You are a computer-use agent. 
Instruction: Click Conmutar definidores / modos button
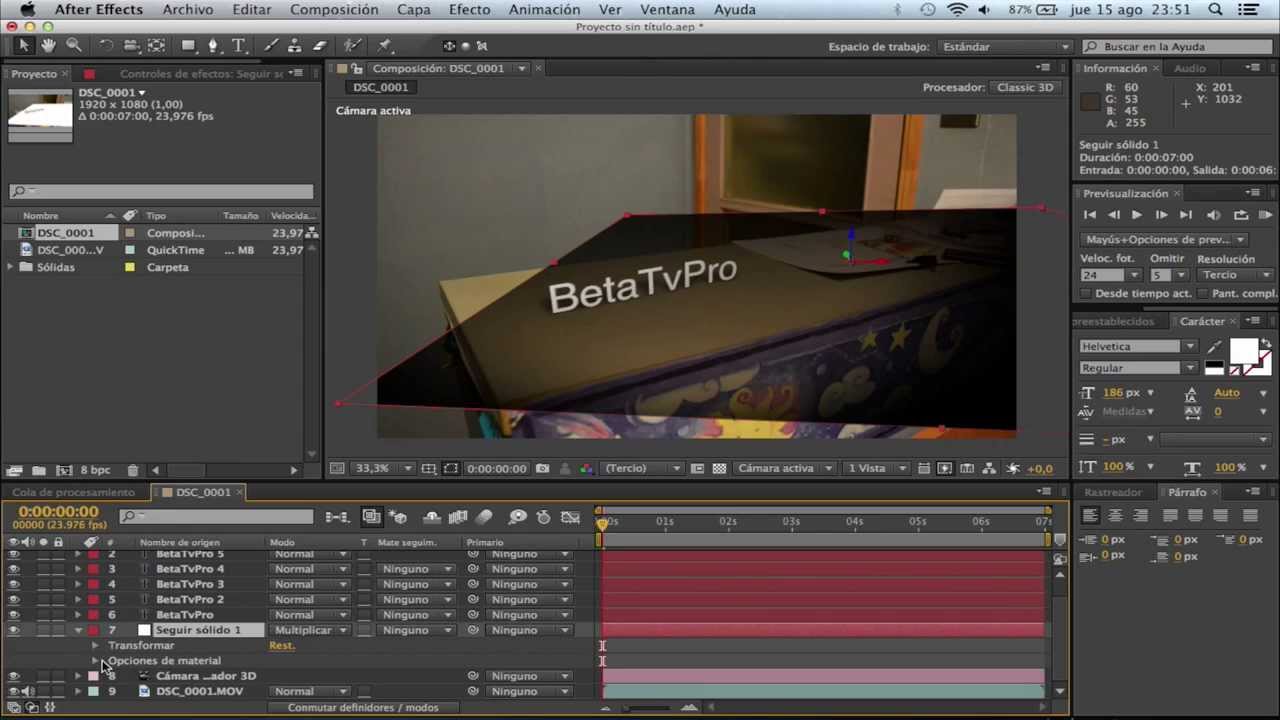click(363, 708)
